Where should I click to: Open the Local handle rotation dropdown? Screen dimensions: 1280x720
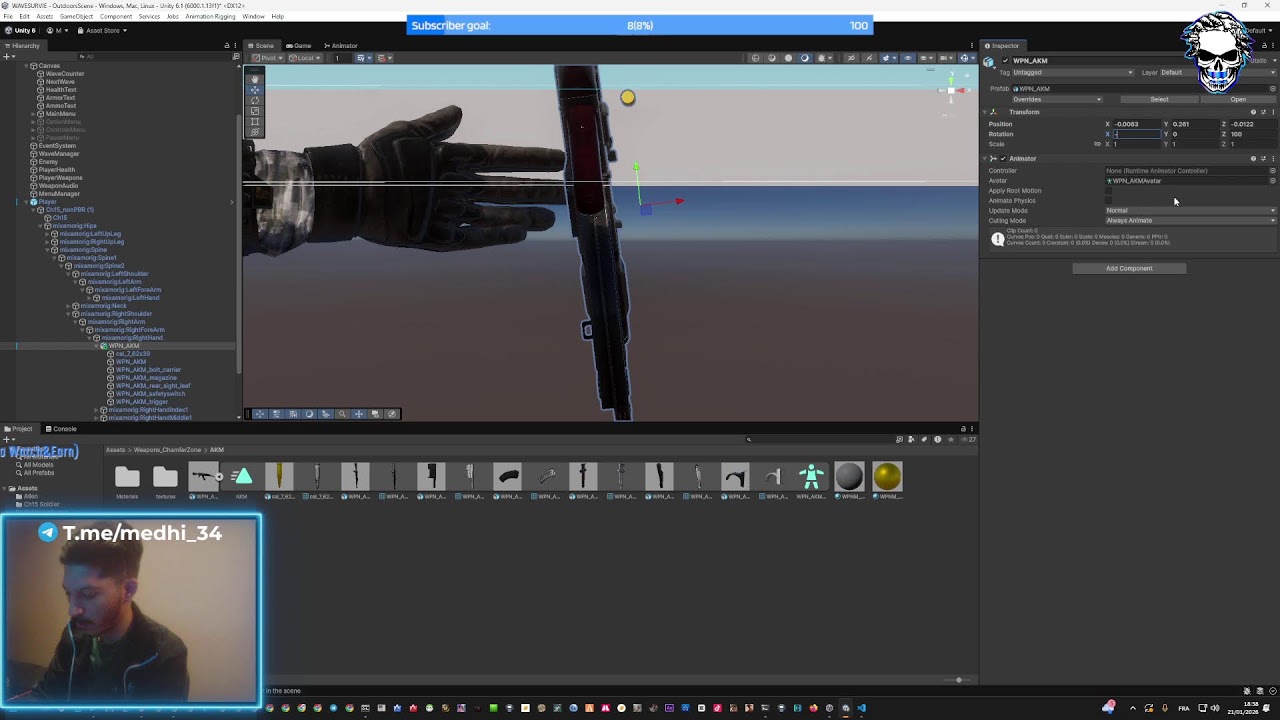[303, 58]
